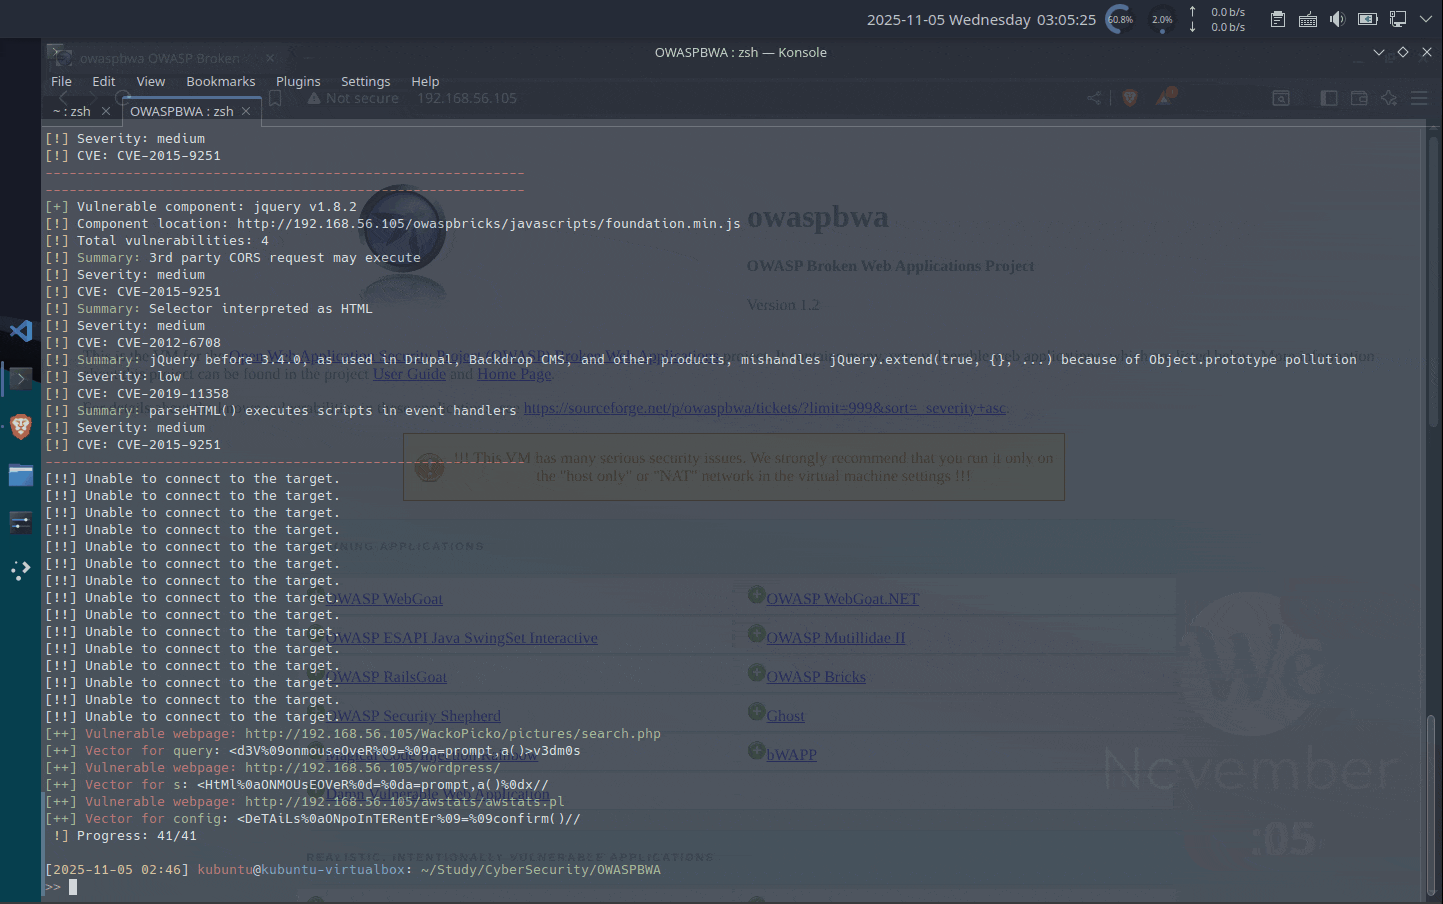Click the bWAPP link in browser behind
1443x904 pixels.
pos(791,755)
